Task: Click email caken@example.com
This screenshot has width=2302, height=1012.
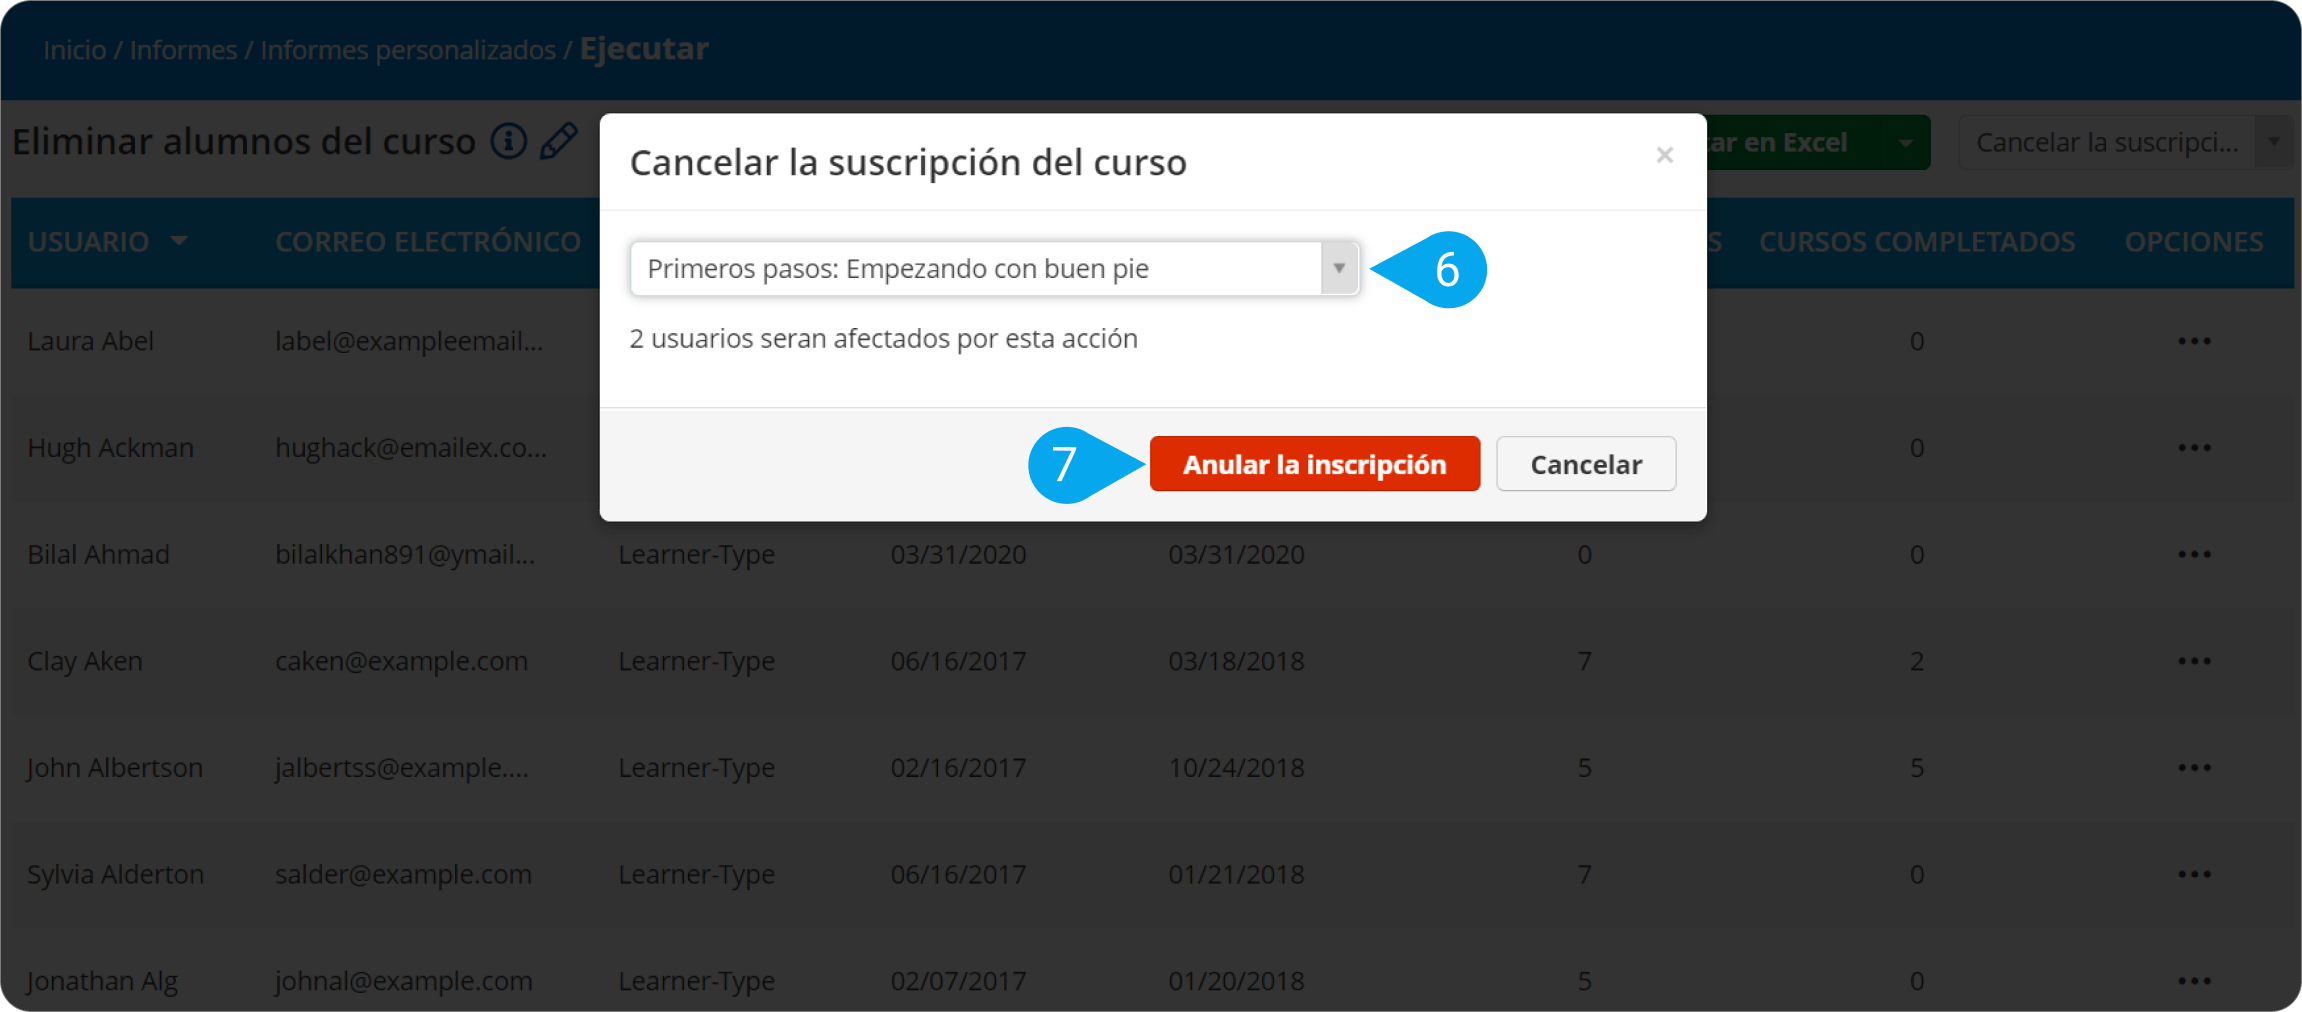Action: 401,661
